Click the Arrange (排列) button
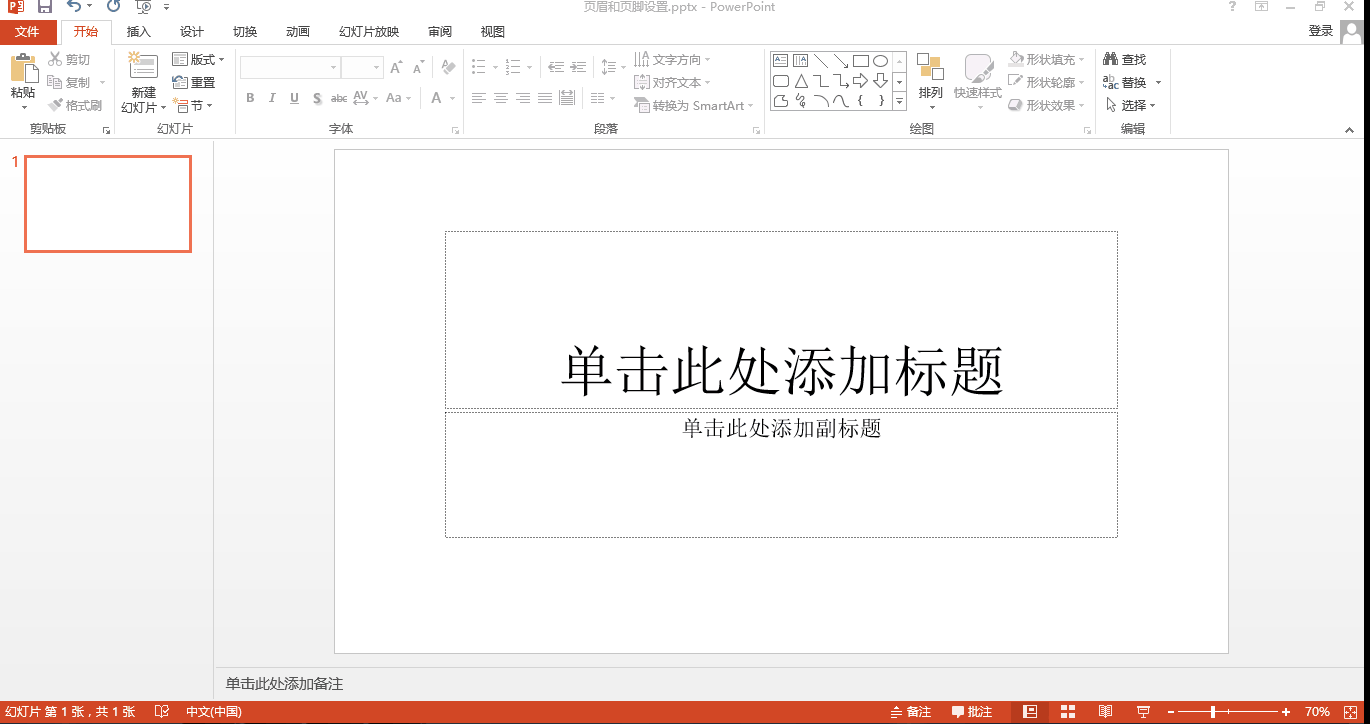Viewport: 1370px width, 724px height. tap(931, 82)
